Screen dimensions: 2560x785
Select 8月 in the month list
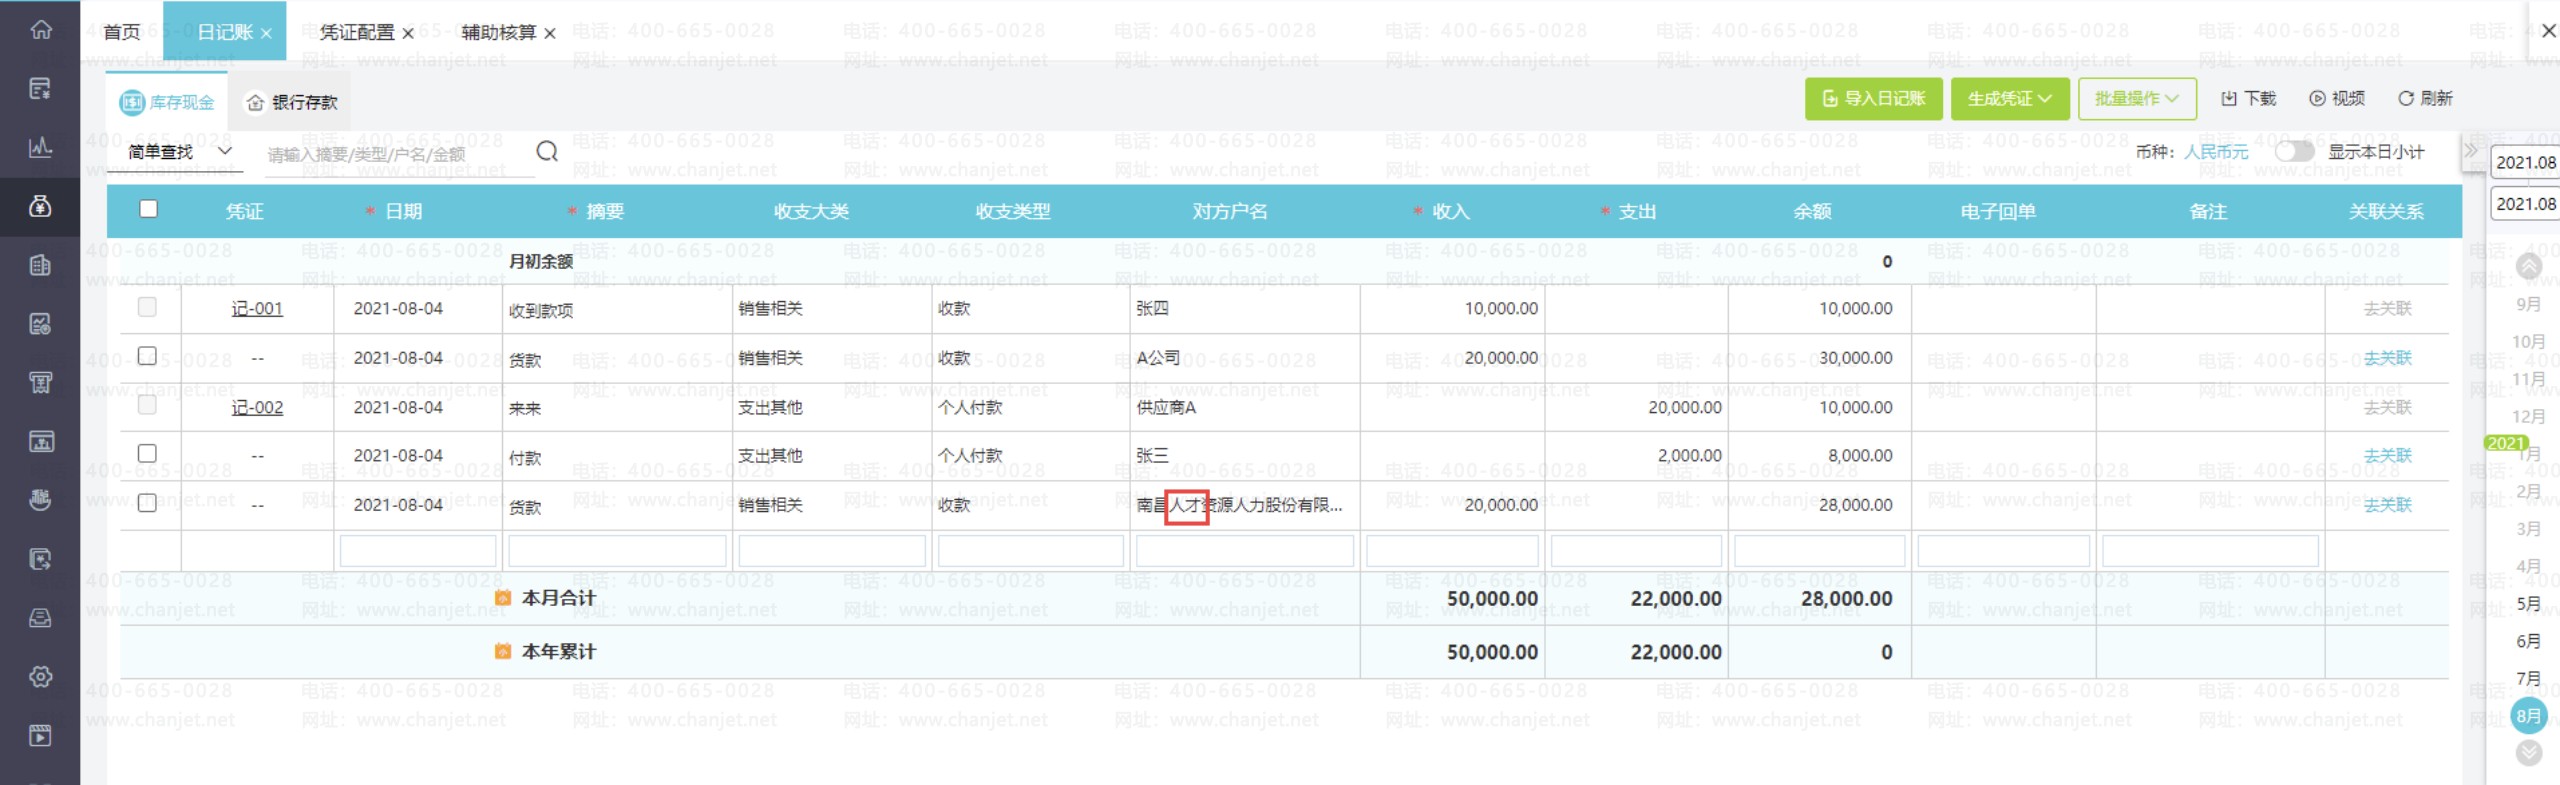coord(2529,715)
